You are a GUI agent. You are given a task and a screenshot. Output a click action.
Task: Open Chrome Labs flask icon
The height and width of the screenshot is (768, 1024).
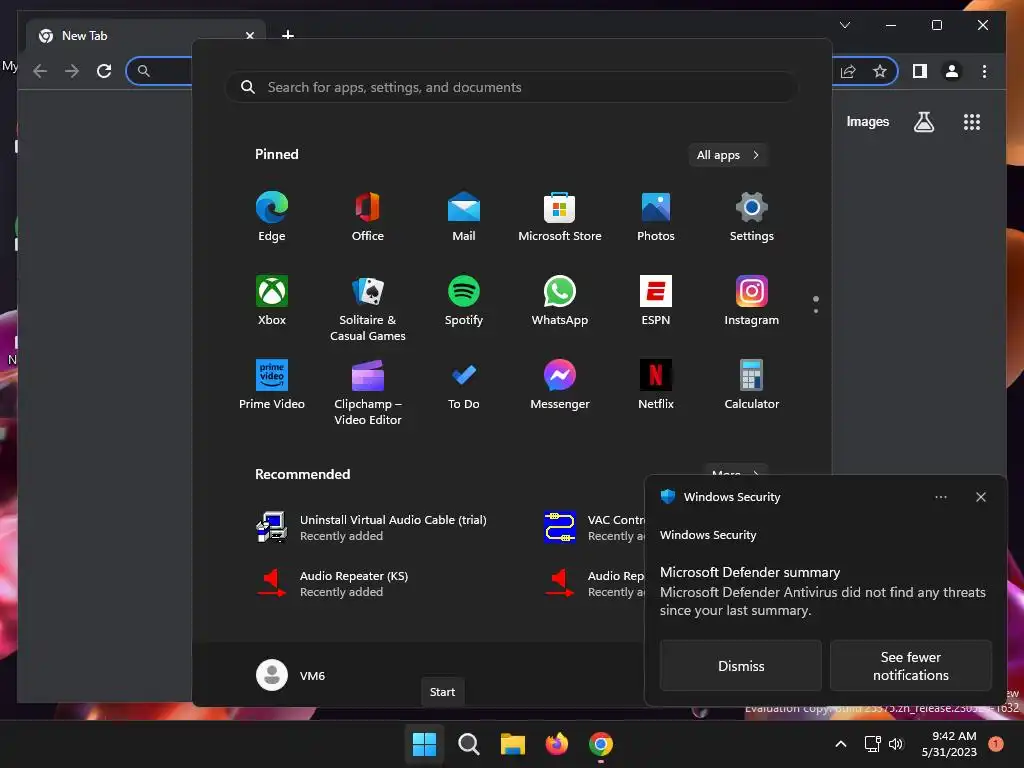923,121
